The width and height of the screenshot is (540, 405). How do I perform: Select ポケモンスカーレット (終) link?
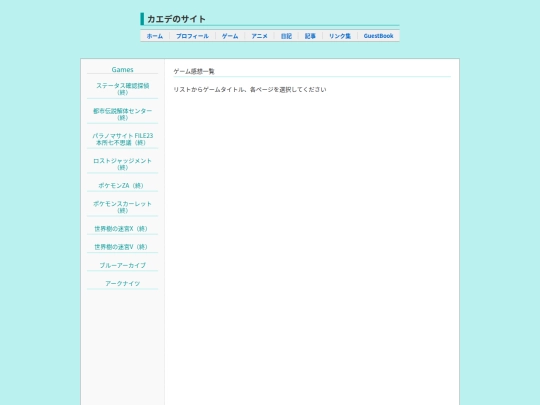click(123, 207)
